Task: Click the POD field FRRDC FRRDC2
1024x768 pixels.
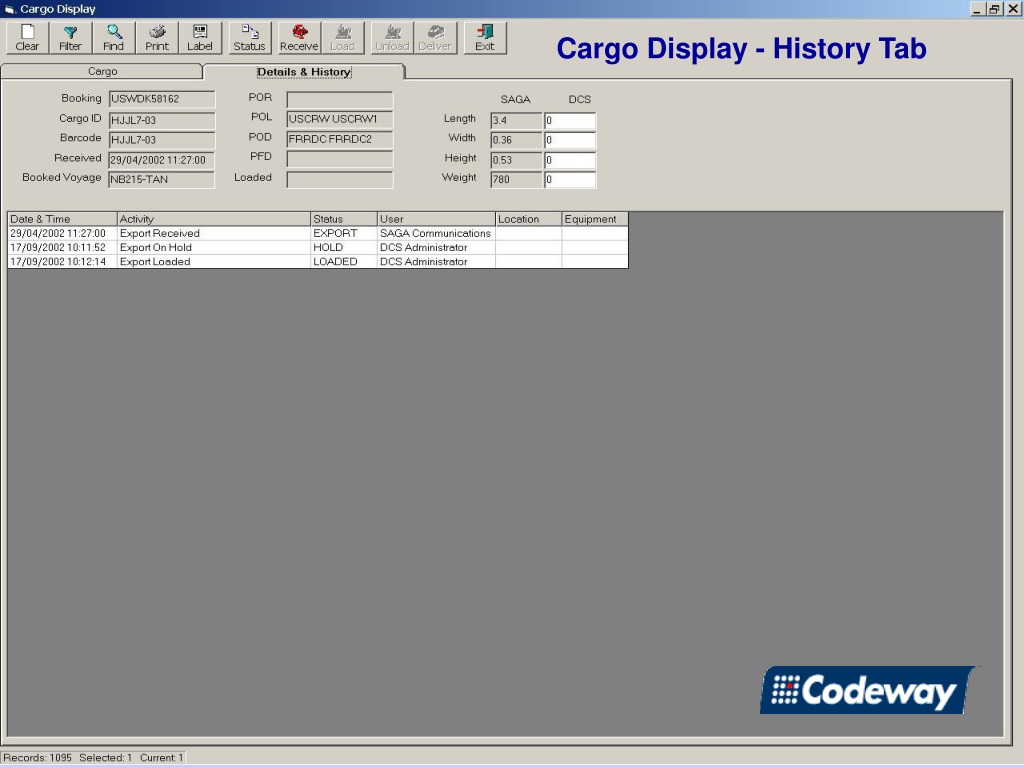Action: click(340, 139)
